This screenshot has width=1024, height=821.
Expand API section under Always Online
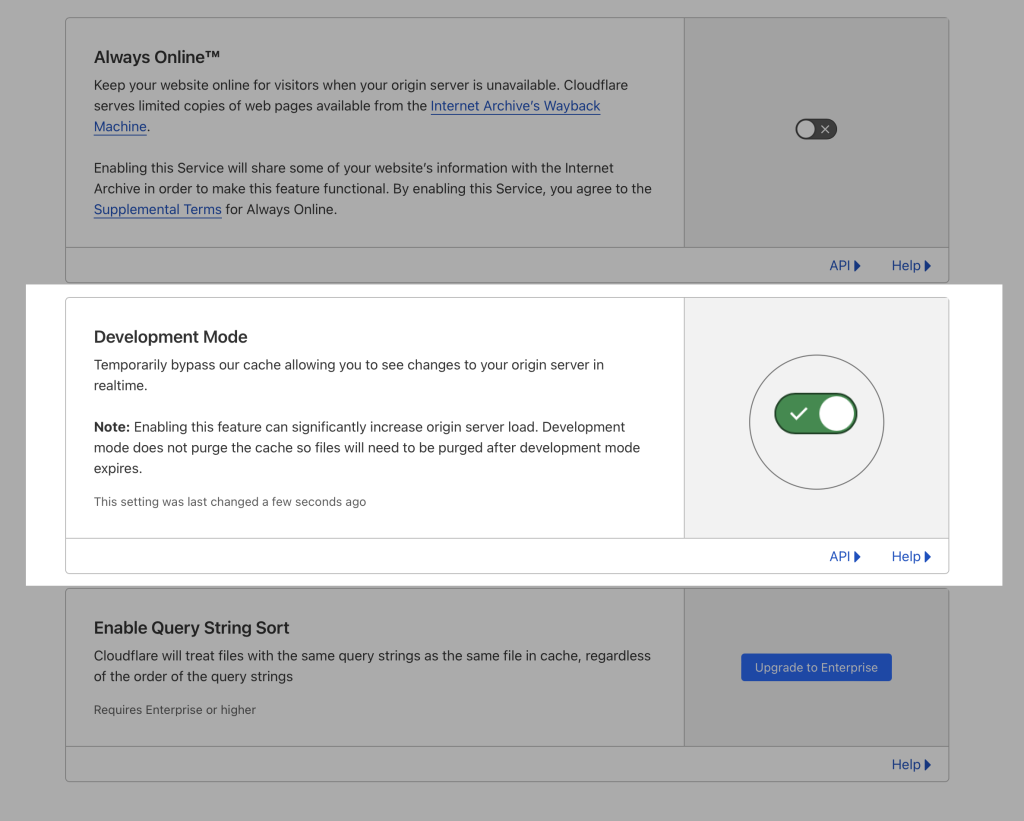coord(844,266)
